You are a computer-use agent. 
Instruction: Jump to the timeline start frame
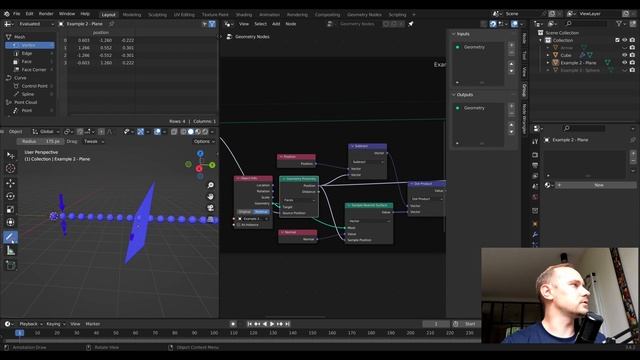click(x=249, y=324)
